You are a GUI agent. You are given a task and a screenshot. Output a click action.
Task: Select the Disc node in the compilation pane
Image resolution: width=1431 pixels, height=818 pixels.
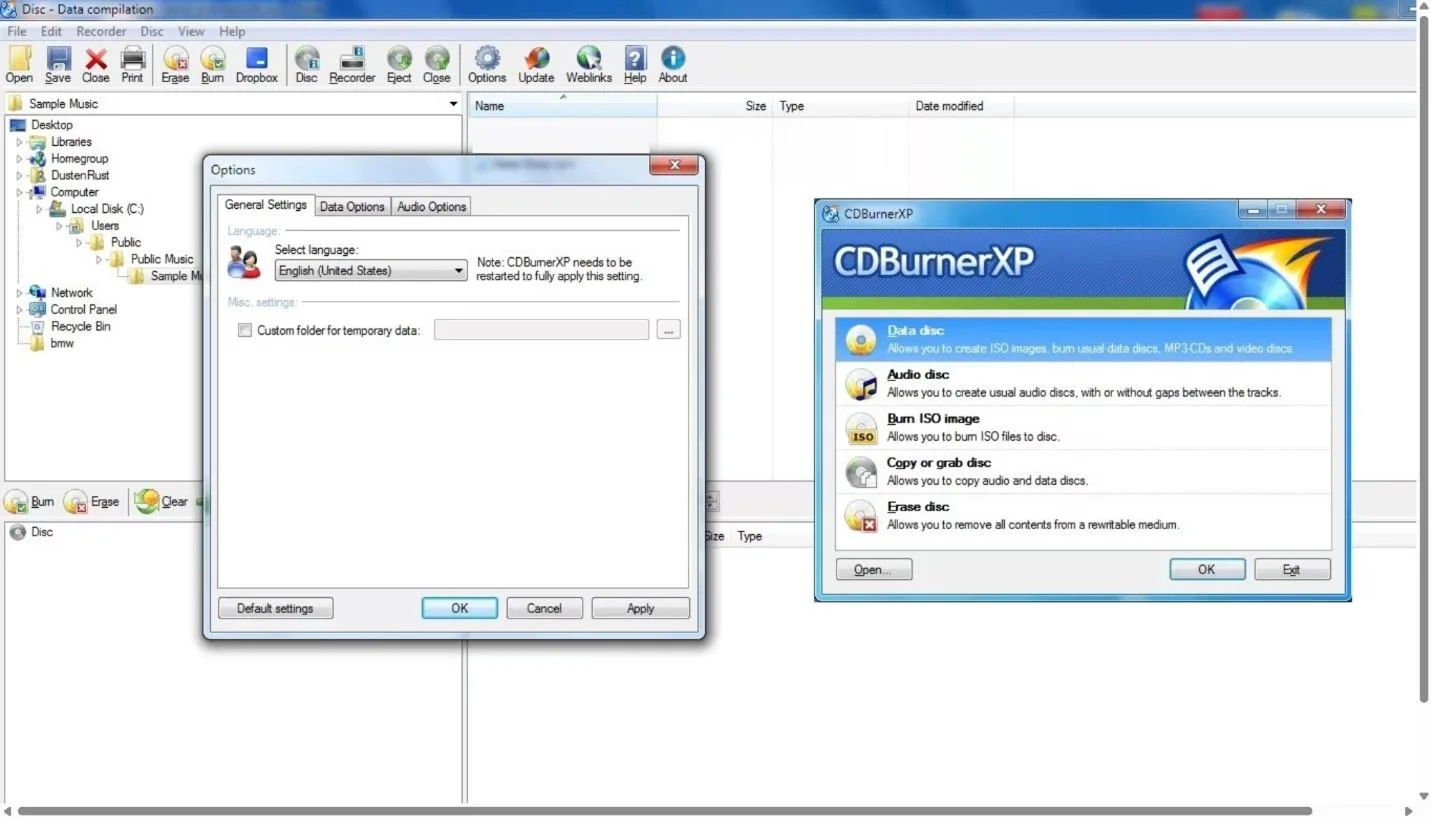[41, 532]
